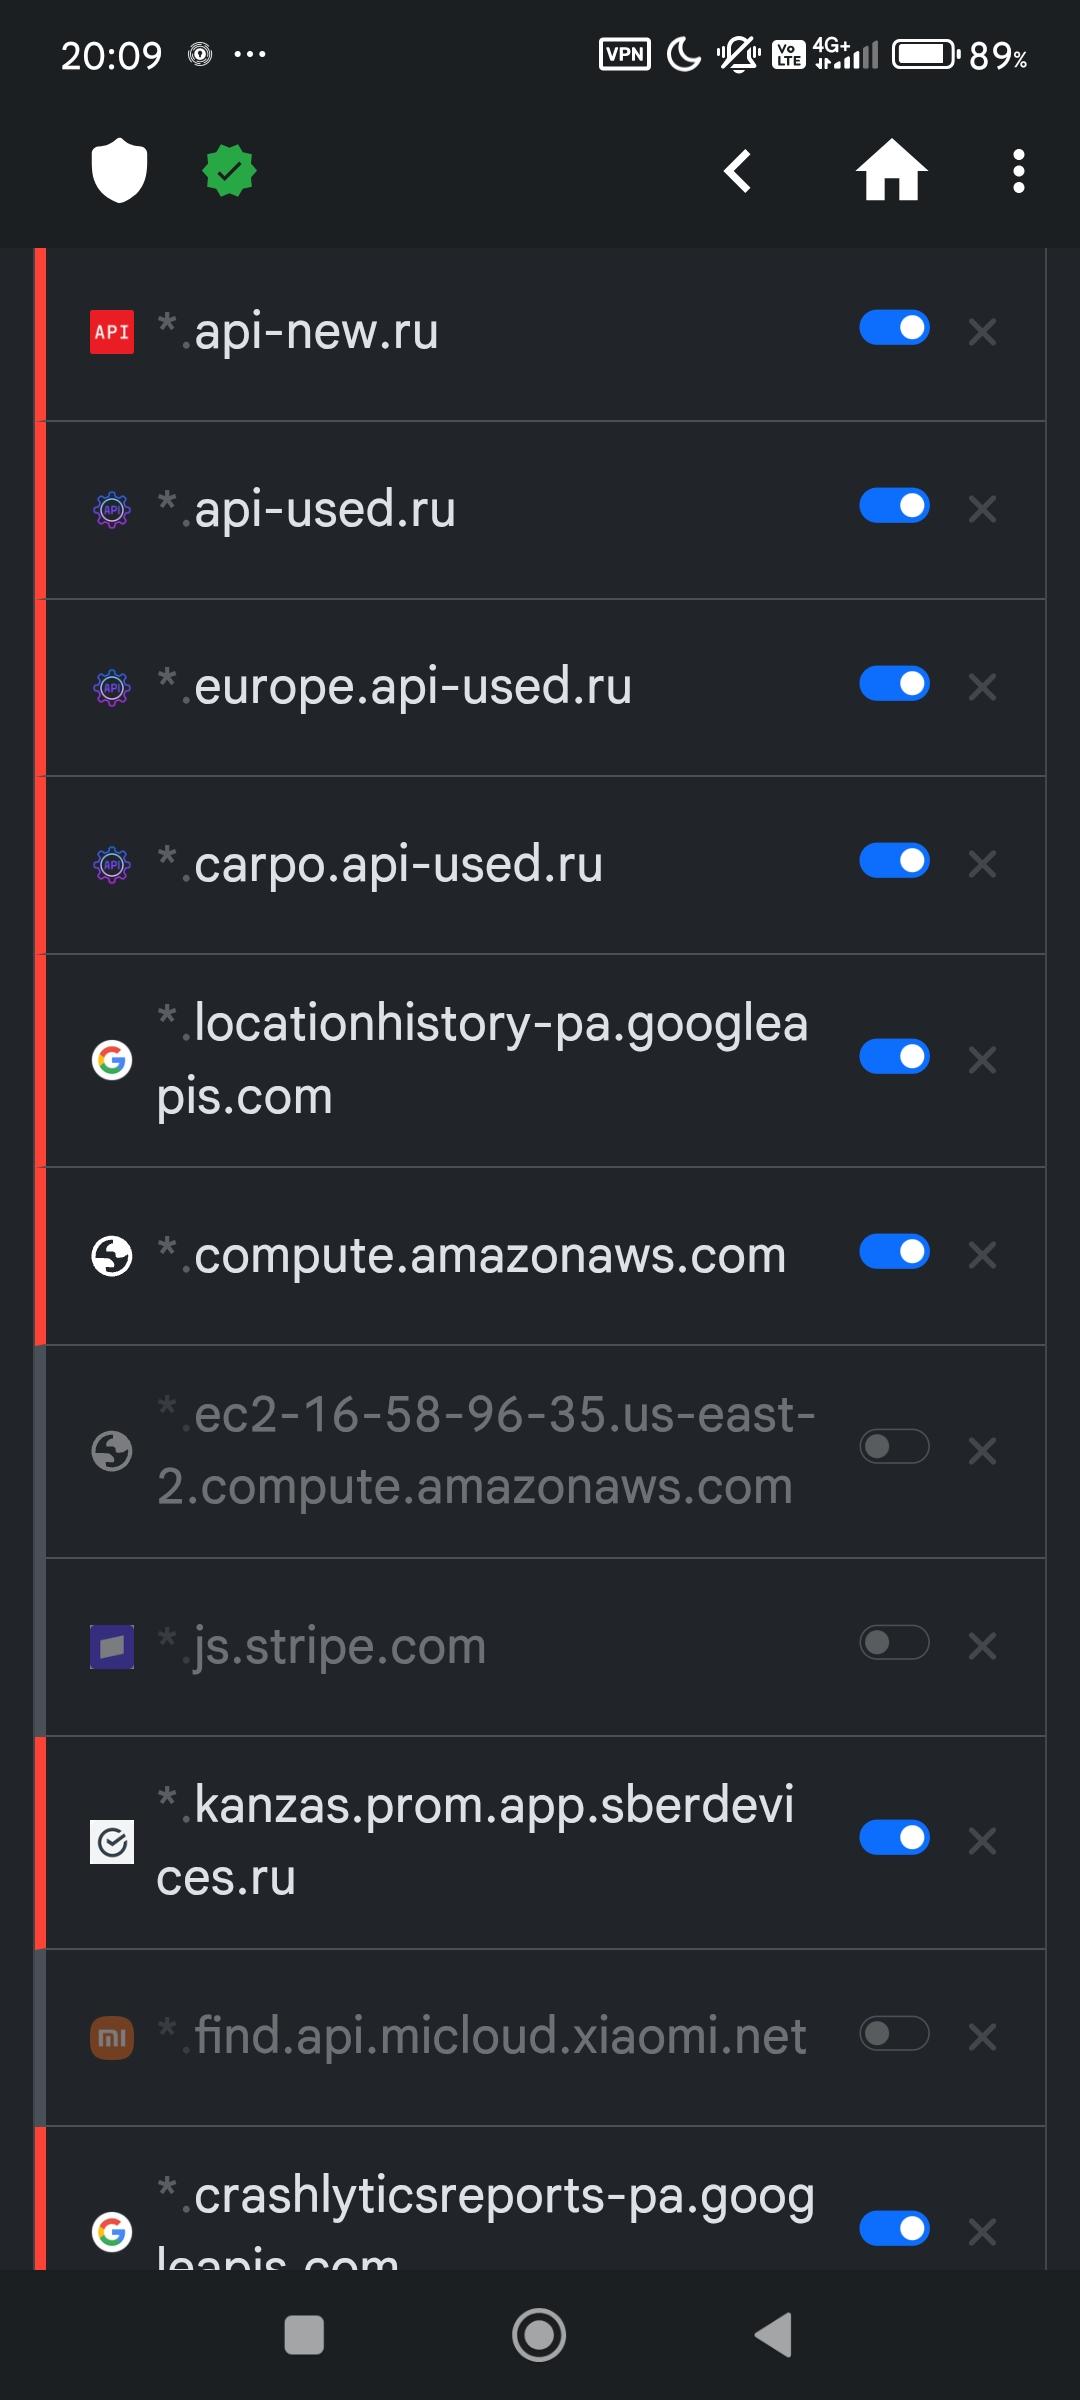Enable the *.js.stripe.com rule toggle

click(x=894, y=1643)
